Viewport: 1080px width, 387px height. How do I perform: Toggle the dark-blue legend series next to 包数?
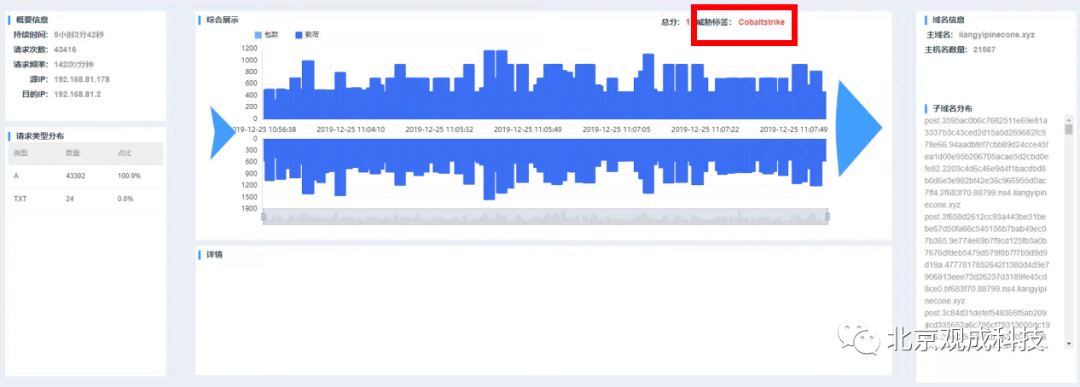pyautogui.click(x=307, y=34)
